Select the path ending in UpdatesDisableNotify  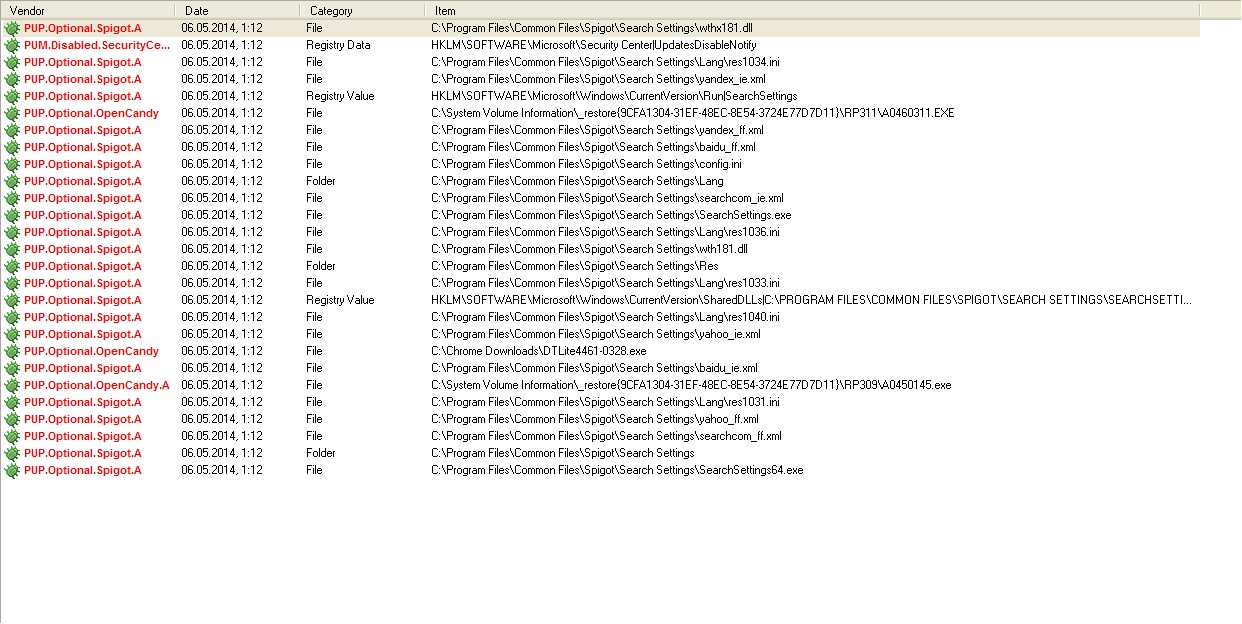pyautogui.click(x=594, y=45)
